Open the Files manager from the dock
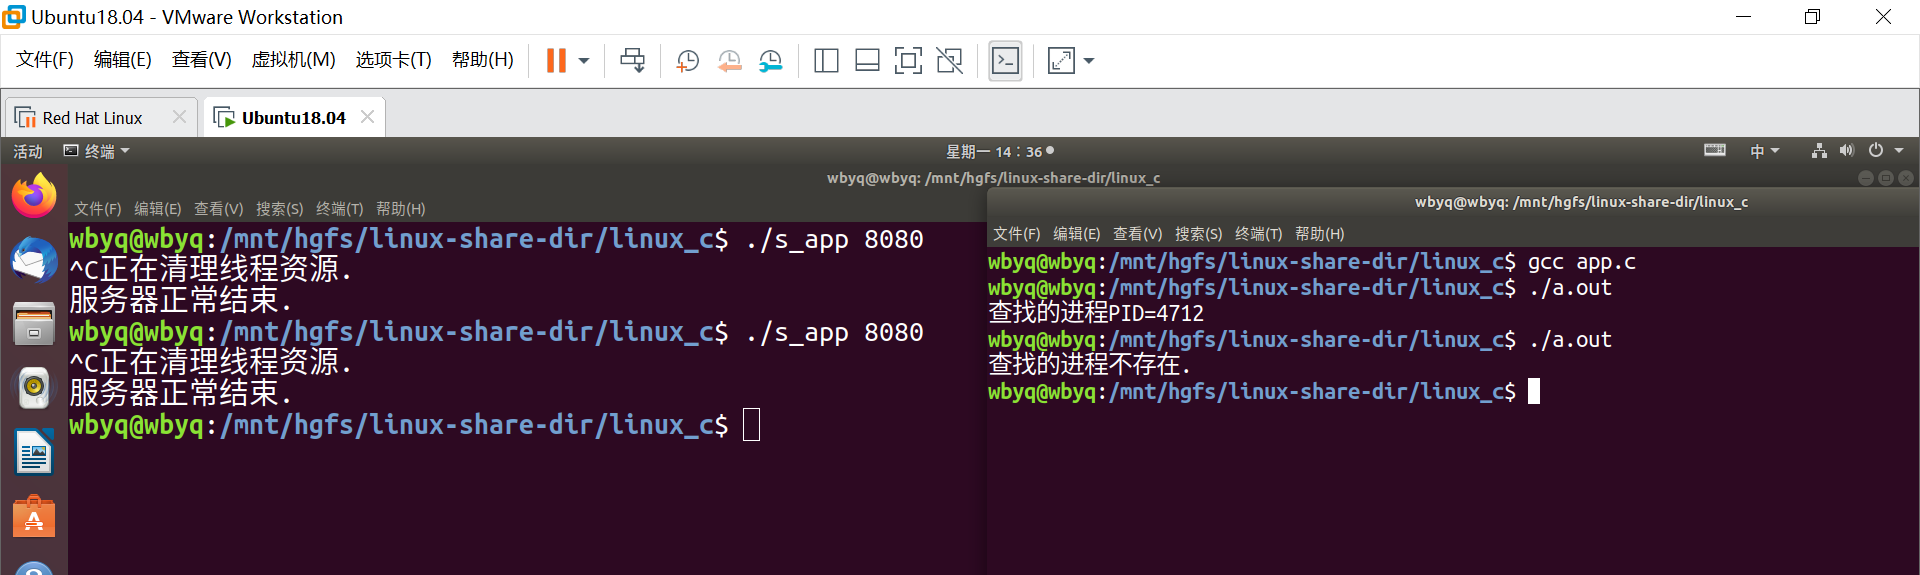The height and width of the screenshot is (575, 1920). [x=34, y=324]
